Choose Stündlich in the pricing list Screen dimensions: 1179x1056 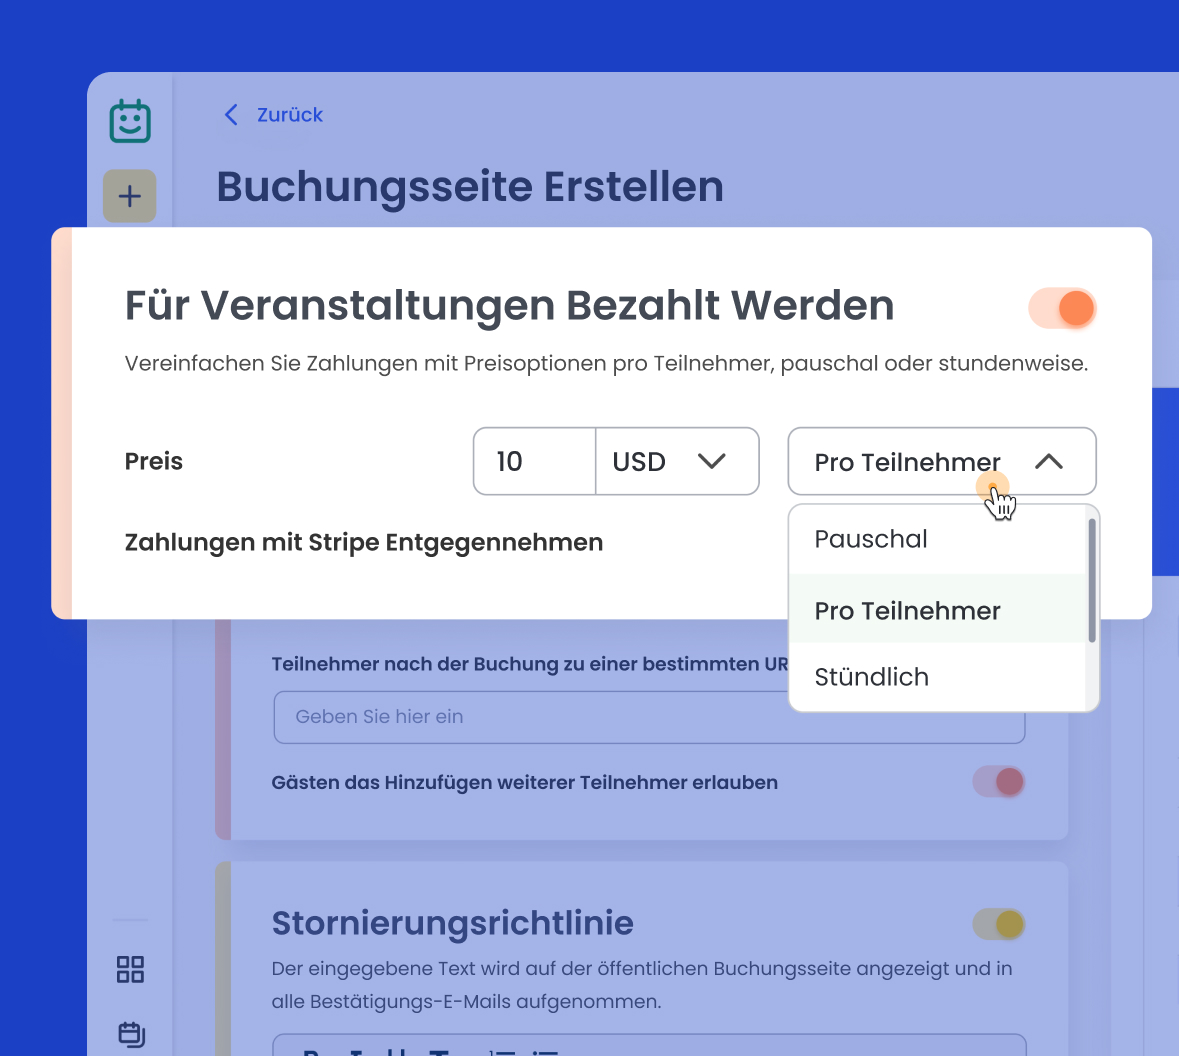[871, 677]
